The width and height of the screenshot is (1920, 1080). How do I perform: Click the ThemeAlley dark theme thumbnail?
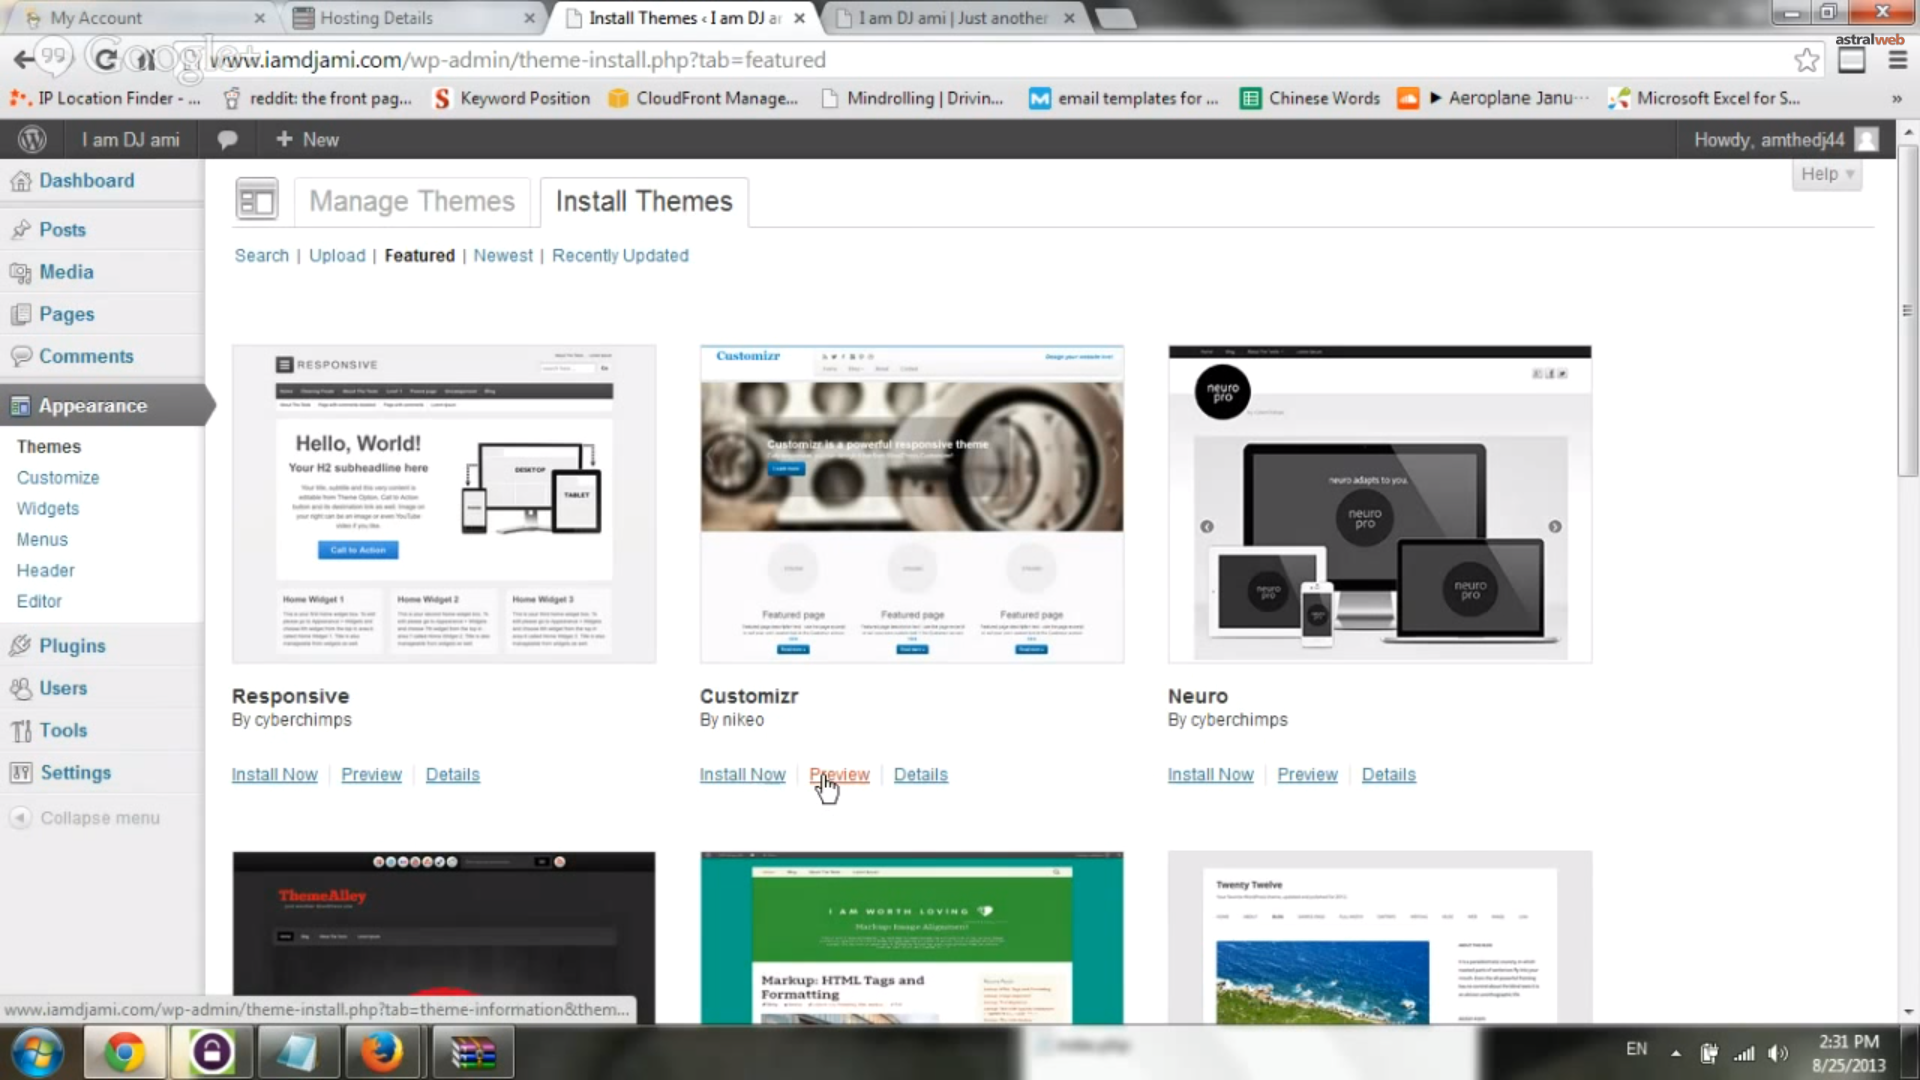pos(444,937)
